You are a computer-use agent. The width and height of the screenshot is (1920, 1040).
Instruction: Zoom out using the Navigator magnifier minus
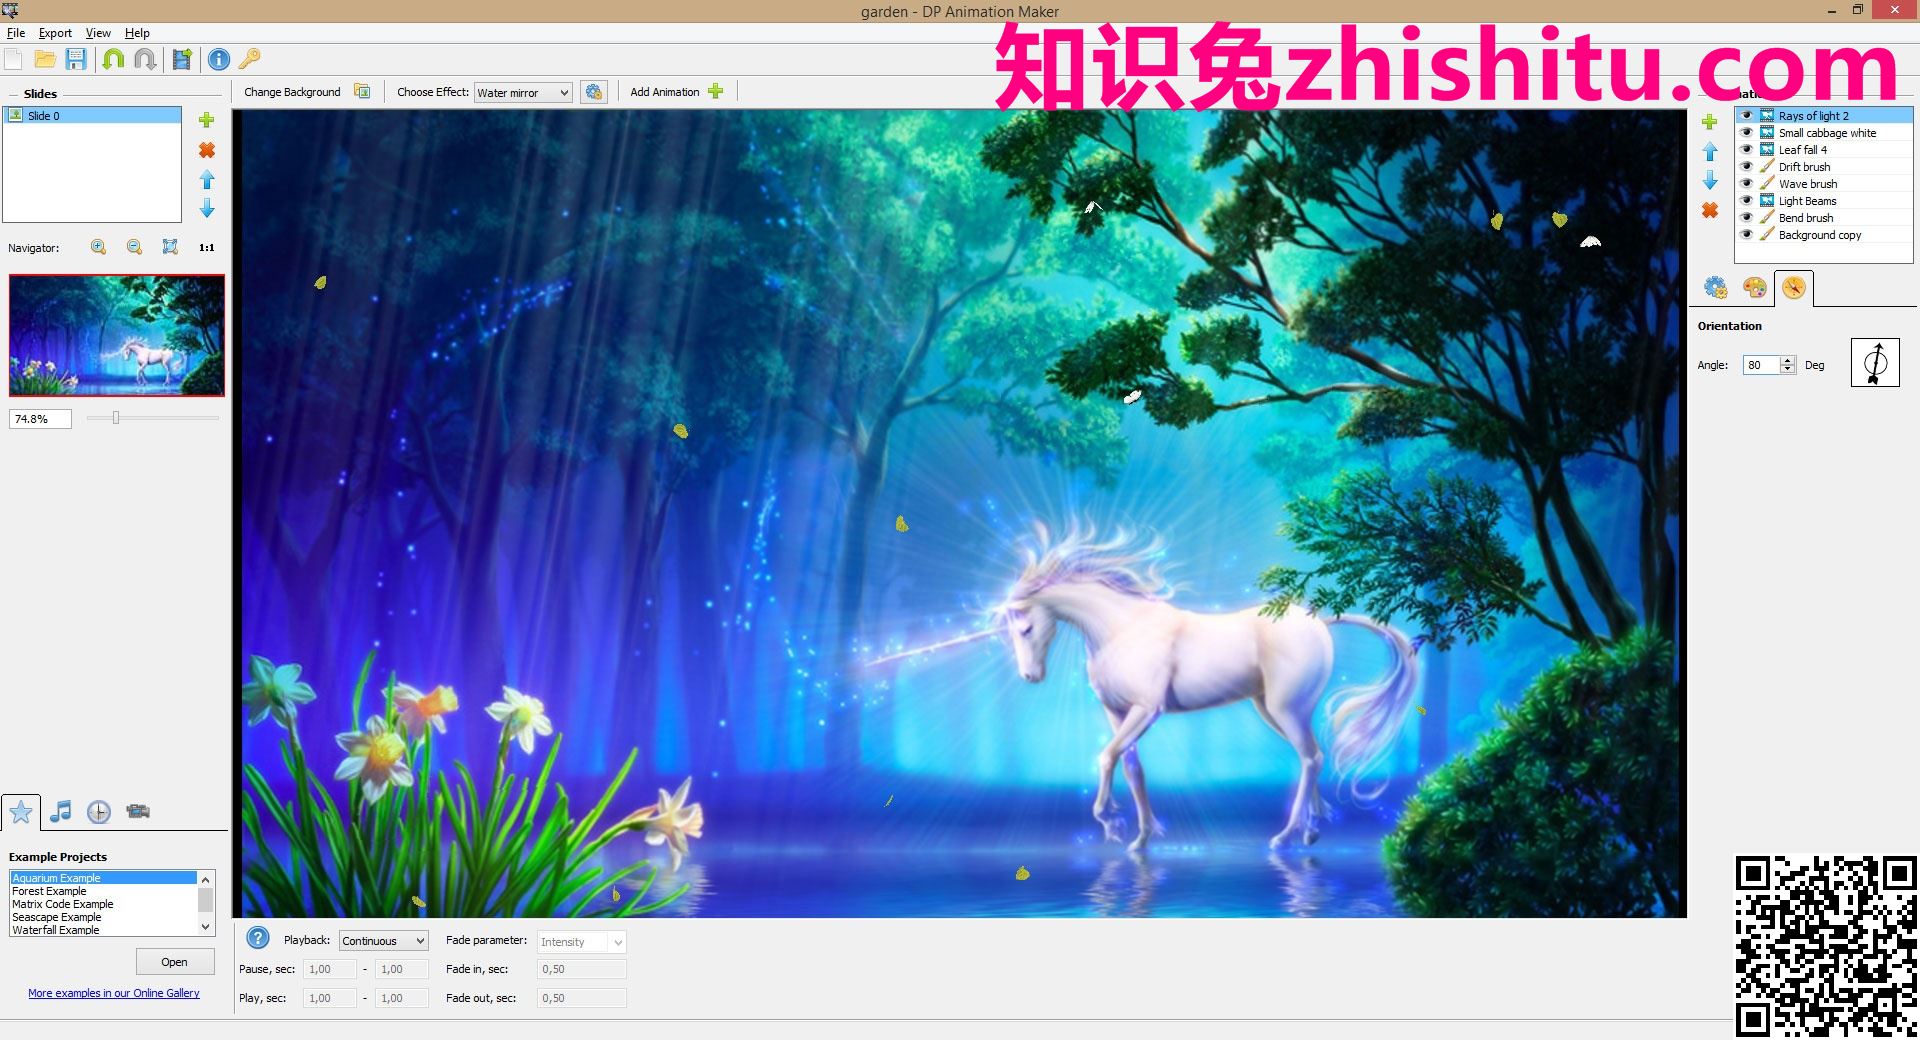(x=134, y=247)
